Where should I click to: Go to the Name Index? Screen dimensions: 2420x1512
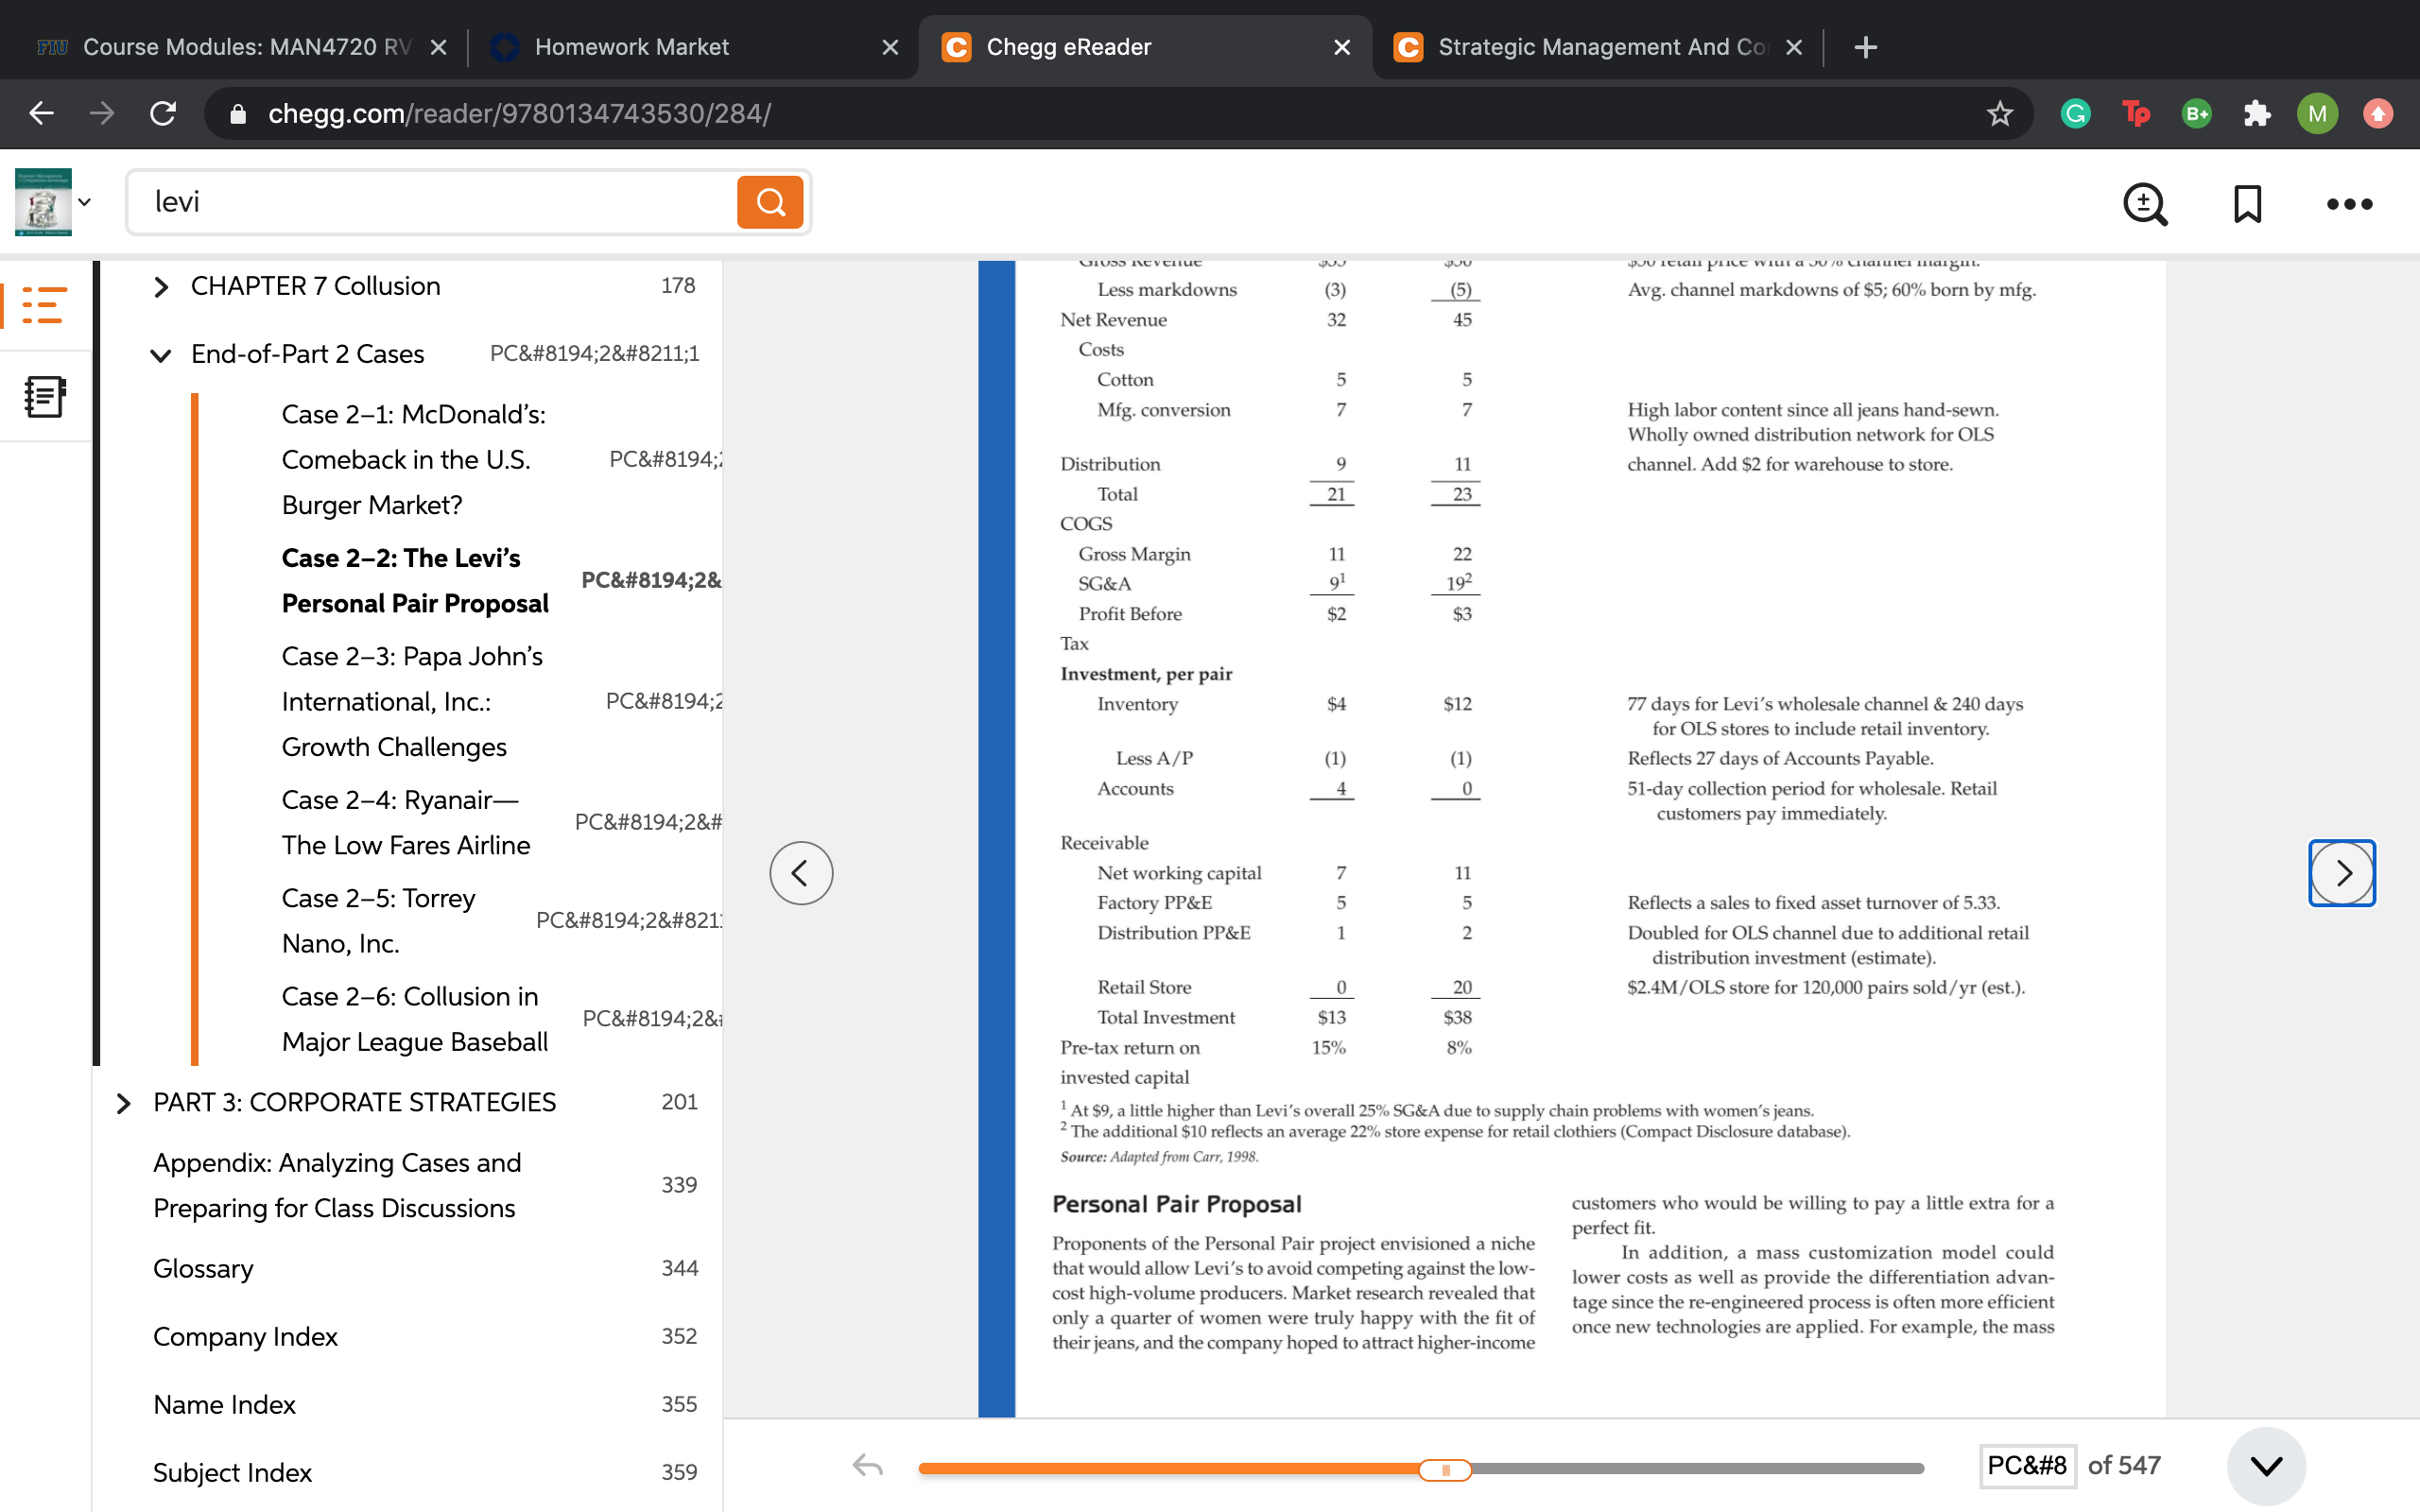224,1404
